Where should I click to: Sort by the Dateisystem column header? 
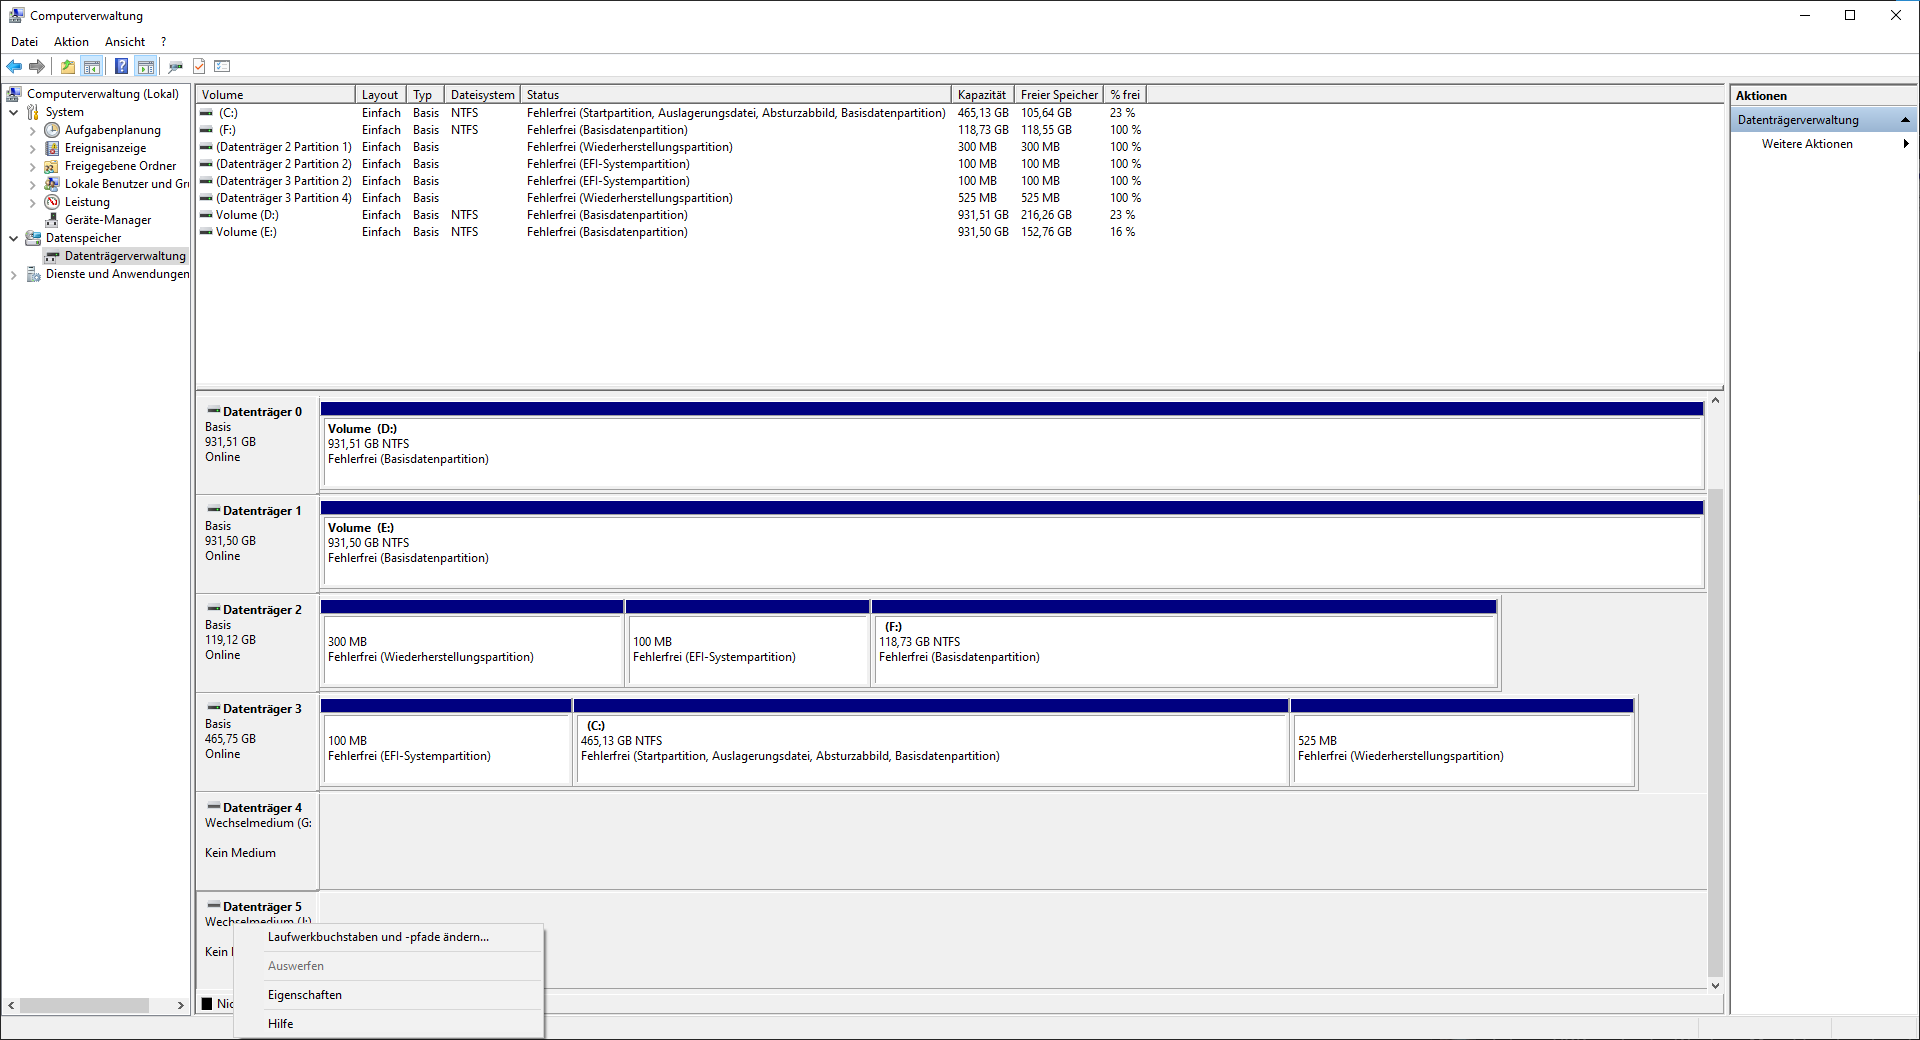pyautogui.click(x=483, y=95)
